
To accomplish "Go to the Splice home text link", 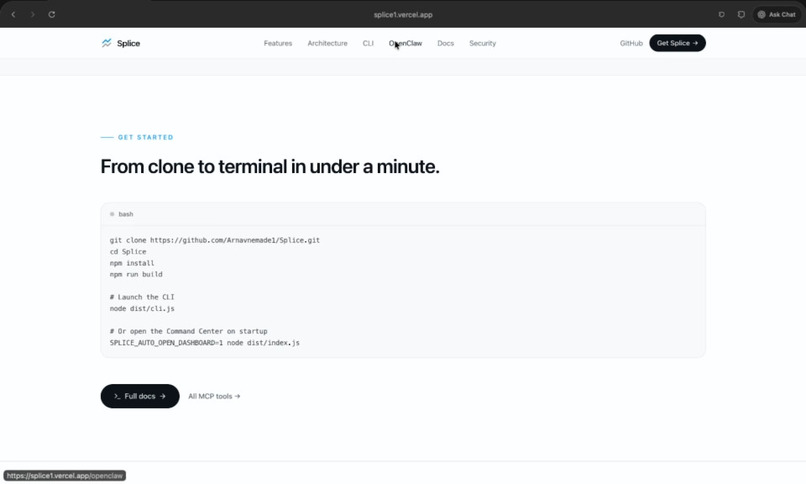I will (129, 43).
